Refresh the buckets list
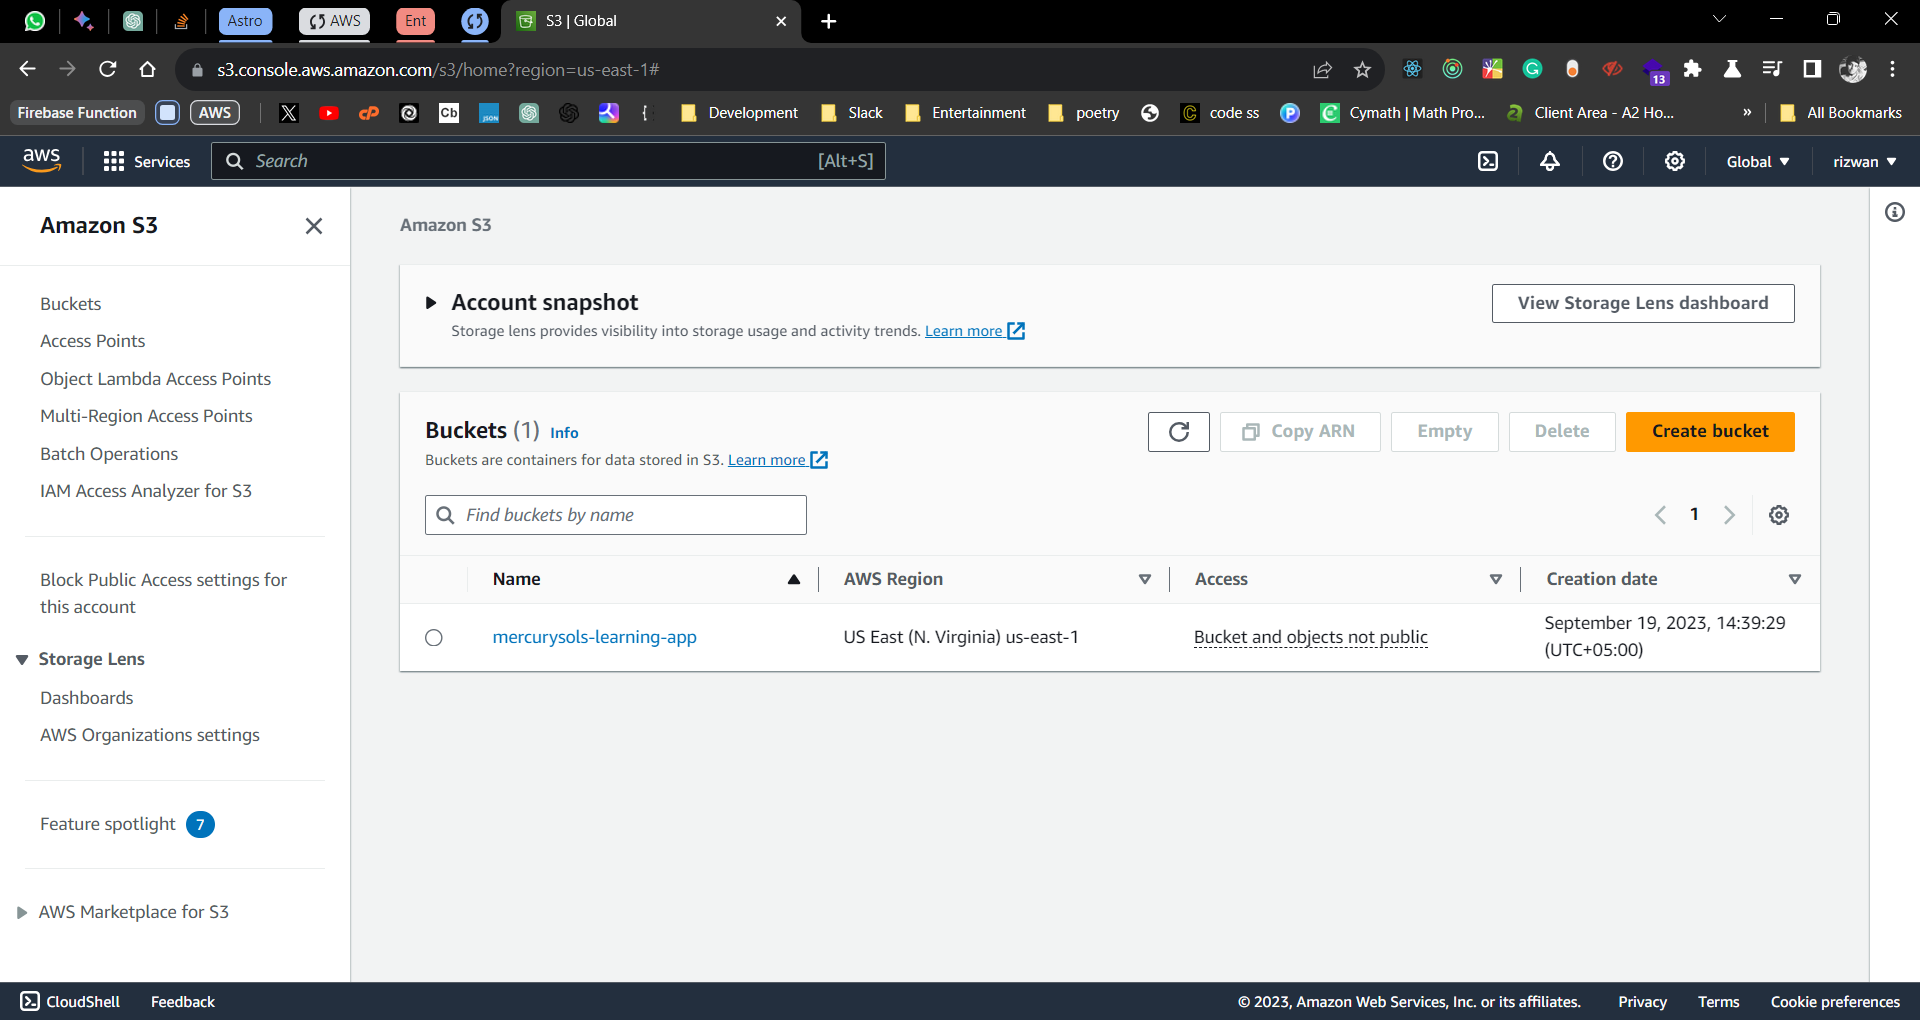This screenshot has height=1020, width=1920. pyautogui.click(x=1179, y=431)
